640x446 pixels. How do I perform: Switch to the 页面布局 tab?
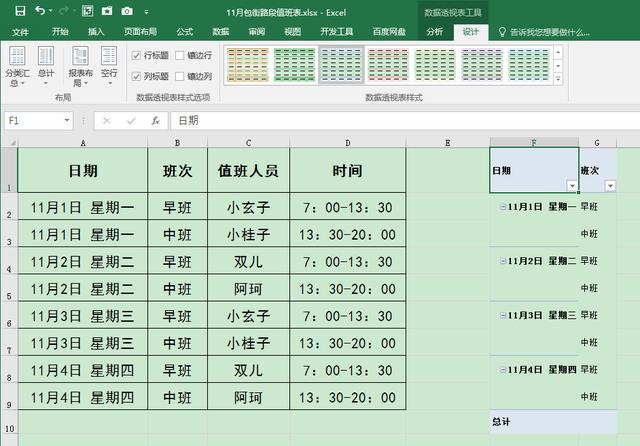click(x=140, y=32)
